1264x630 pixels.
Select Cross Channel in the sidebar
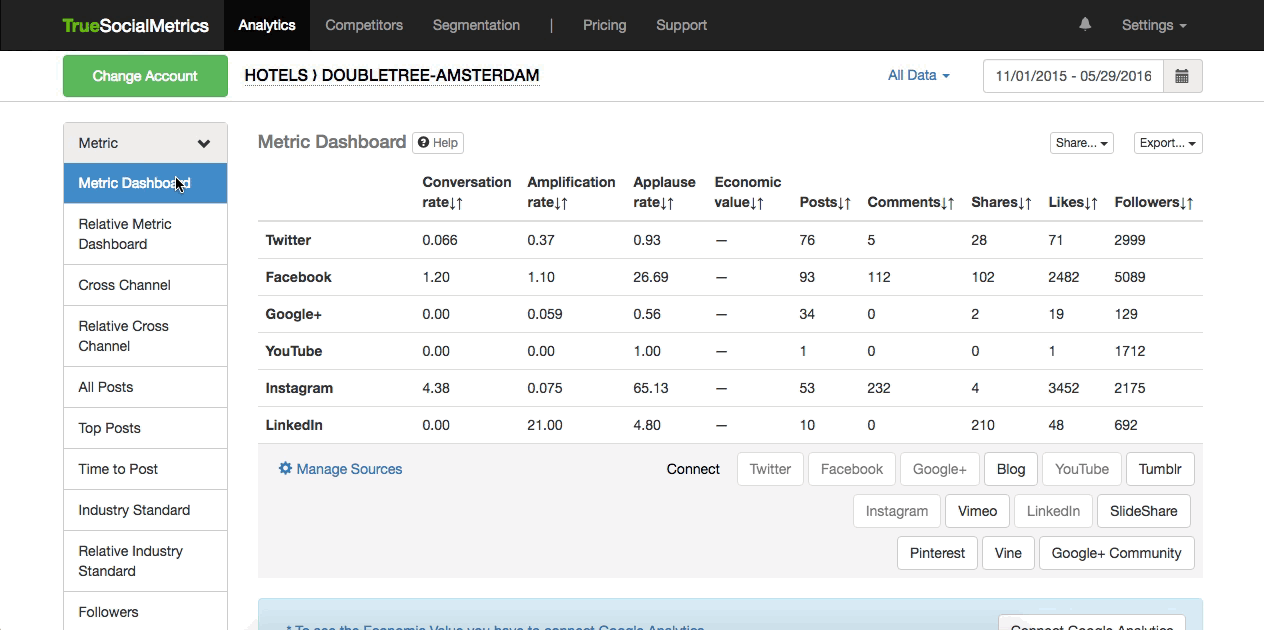pos(125,285)
